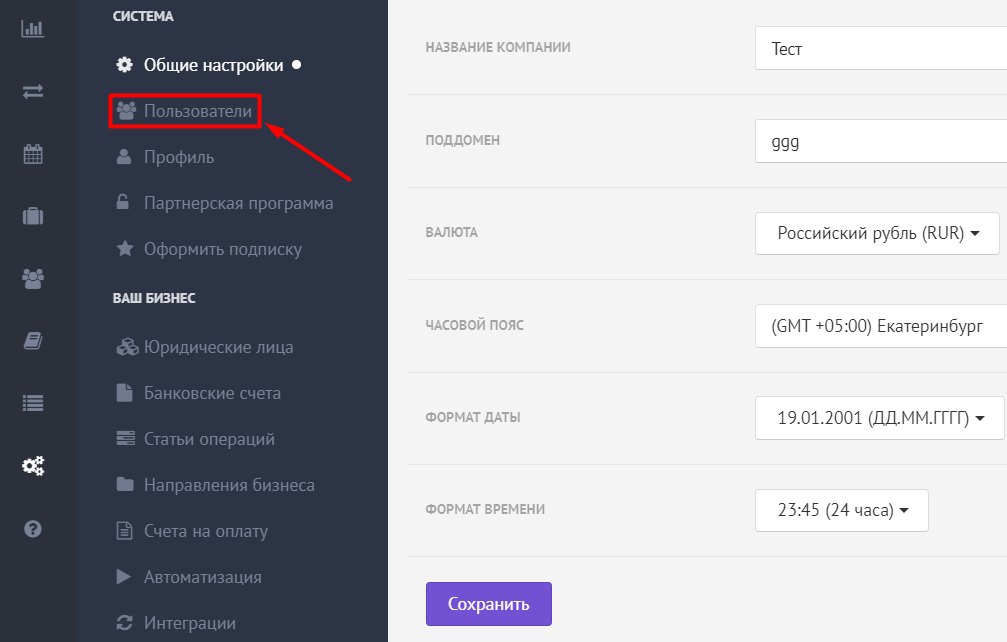Select the timezone Екатеринбург field
This screenshot has height=642, width=1007.
[x=880, y=326]
